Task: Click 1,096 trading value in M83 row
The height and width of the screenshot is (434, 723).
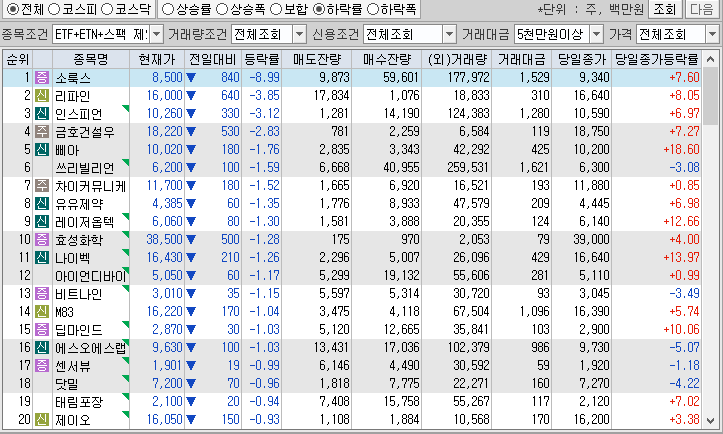Action: coord(535,311)
